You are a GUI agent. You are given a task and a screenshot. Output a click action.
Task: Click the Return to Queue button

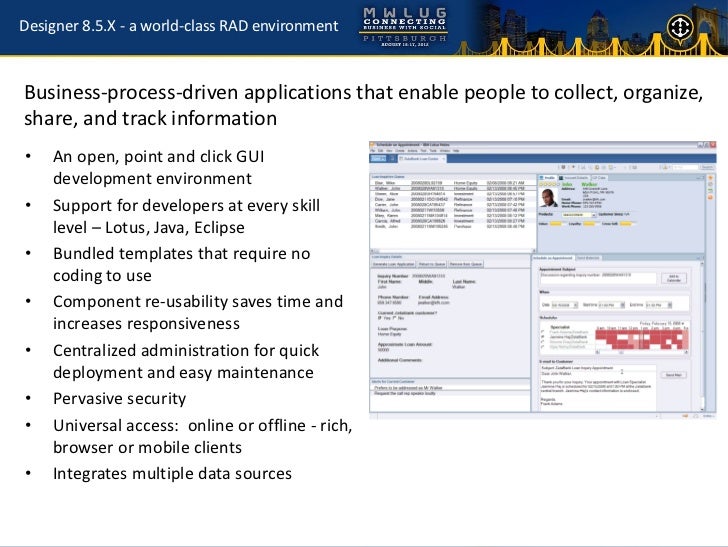pyautogui.click(x=432, y=264)
